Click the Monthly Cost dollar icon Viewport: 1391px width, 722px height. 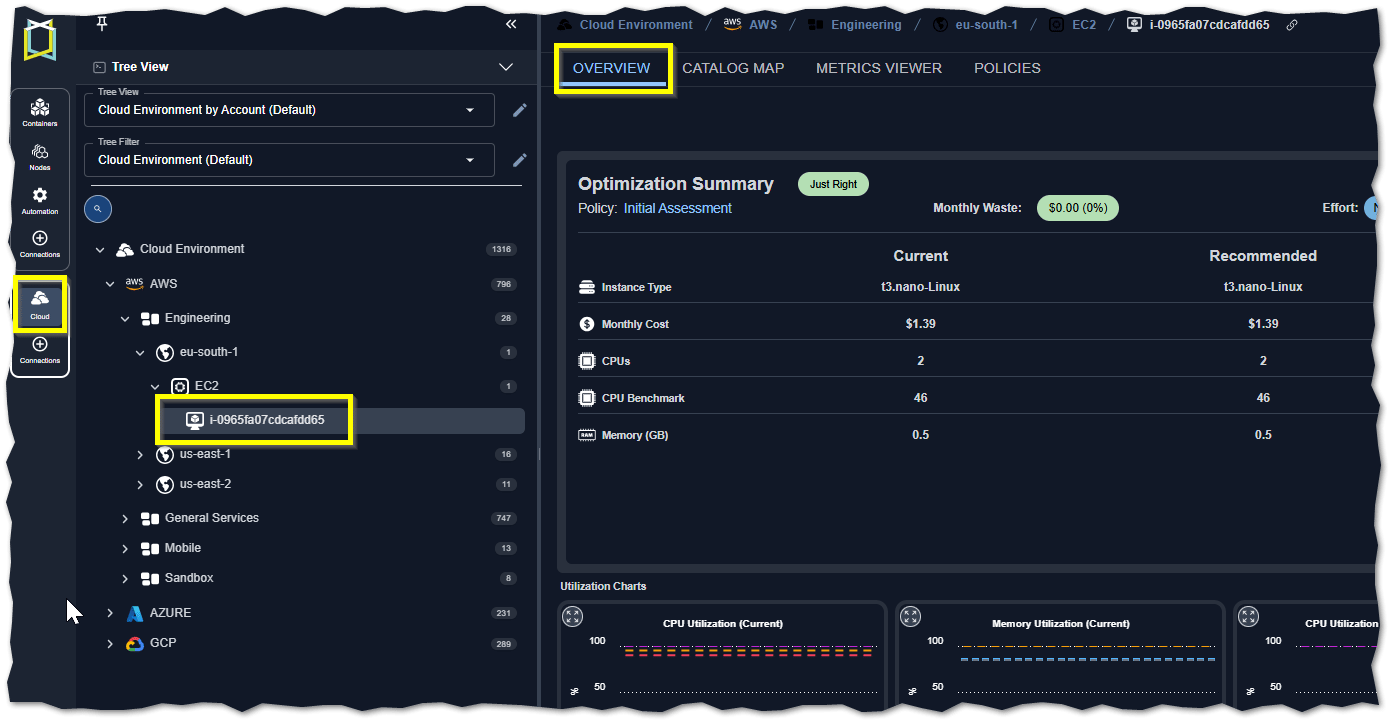pyautogui.click(x=587, y=324)
